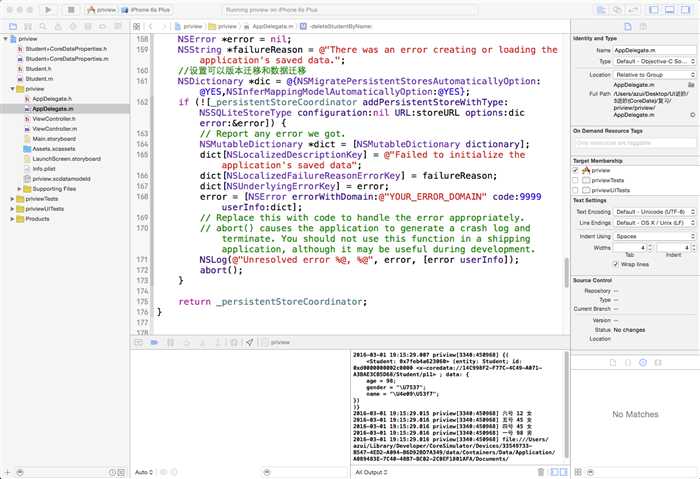Image resolution: width=700 pixels, height=479 pixels.
Task: Open the Test navigator icon
Action: pyautogui.click(x=73, y=27)
